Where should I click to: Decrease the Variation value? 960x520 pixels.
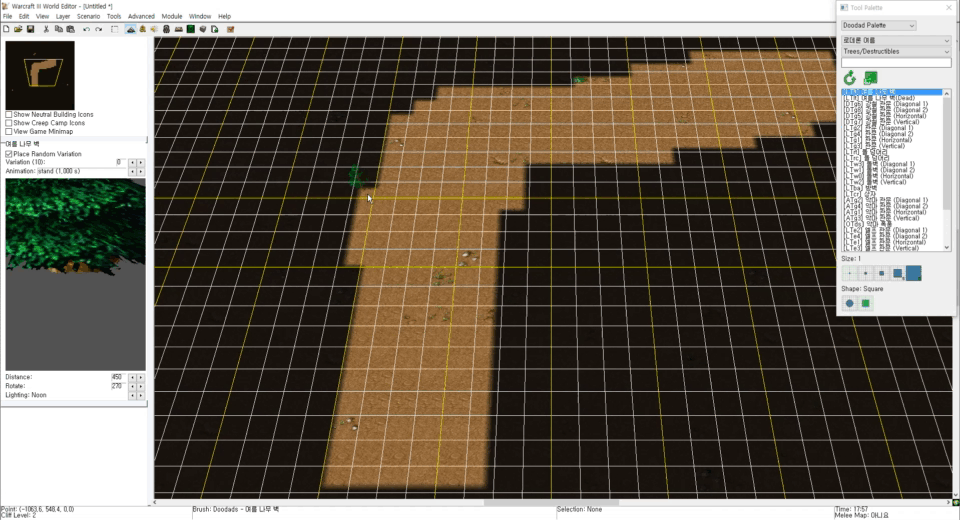[x=132, y=162]
